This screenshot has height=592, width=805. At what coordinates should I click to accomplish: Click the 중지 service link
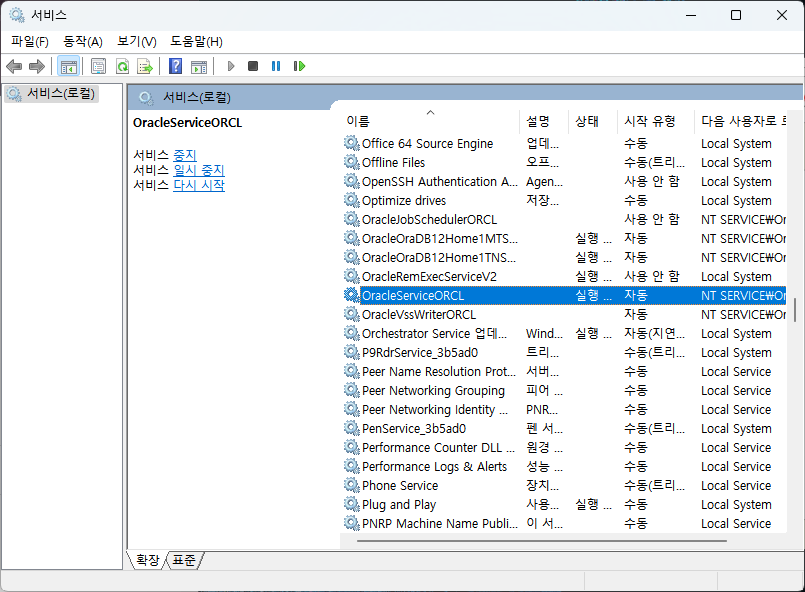pyautogui.click(x=185, y=155)
